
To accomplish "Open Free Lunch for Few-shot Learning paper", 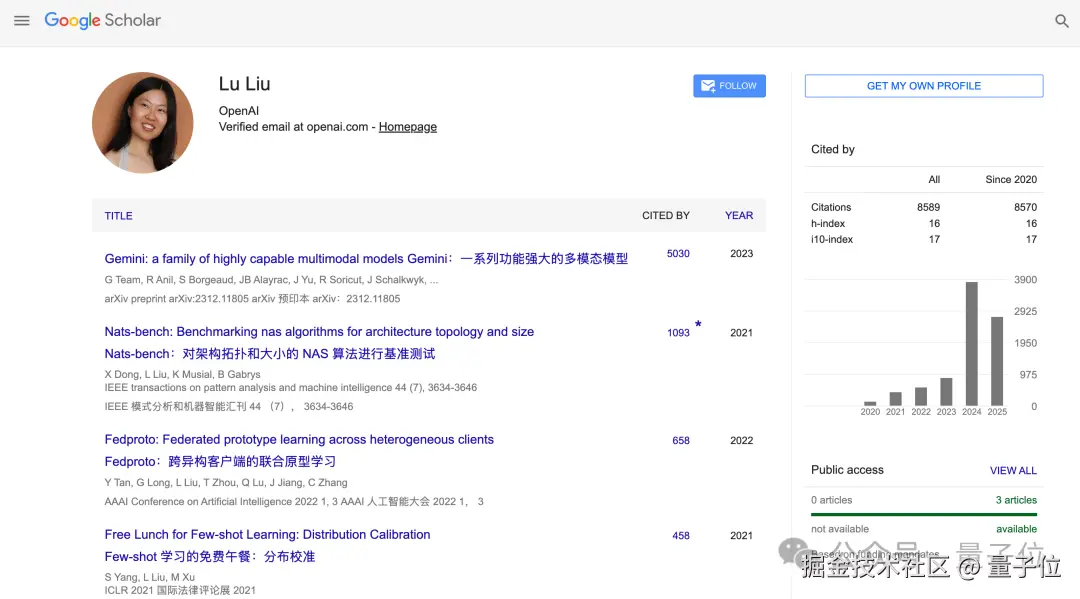I will pyautogui.click(x=267, y=535).
